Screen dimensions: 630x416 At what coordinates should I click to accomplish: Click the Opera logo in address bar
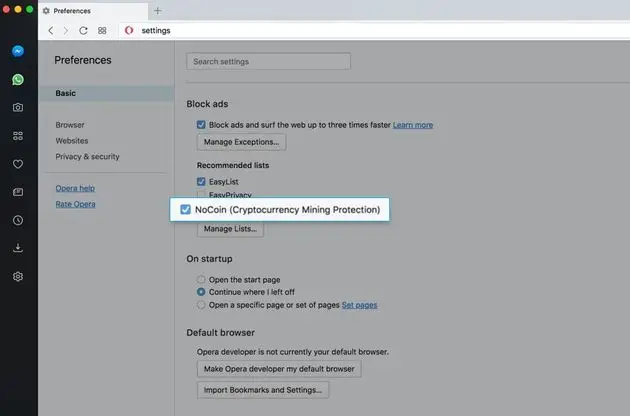(x=129, y=31)
